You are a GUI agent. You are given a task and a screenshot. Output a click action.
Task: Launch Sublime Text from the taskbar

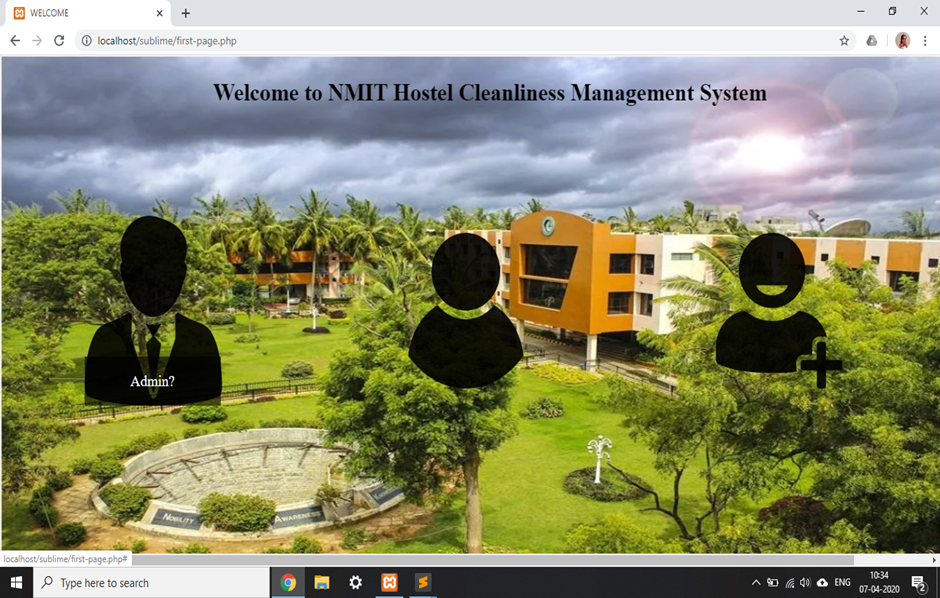(x=422, y=582)
